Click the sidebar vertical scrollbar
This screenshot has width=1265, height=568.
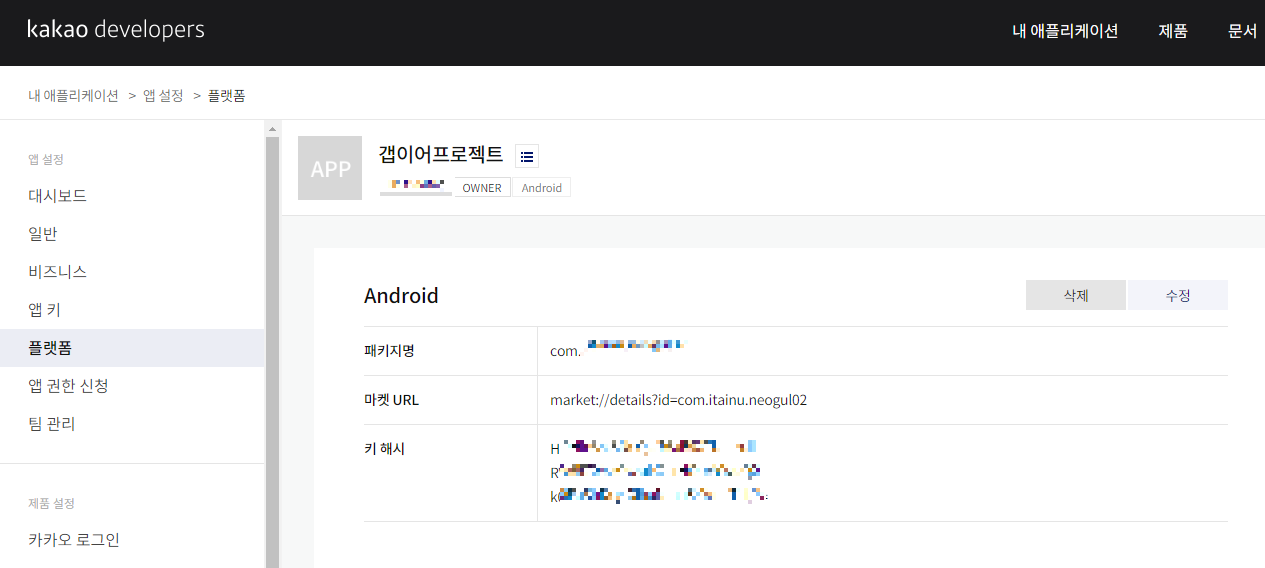272,352
